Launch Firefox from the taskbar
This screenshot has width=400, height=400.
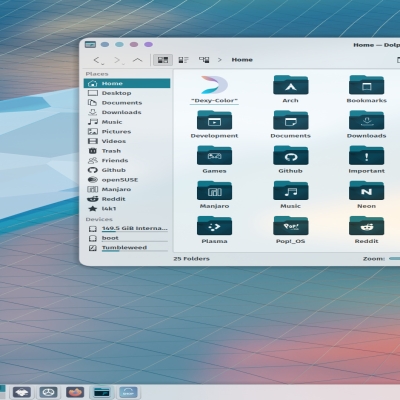pos(75,392)
